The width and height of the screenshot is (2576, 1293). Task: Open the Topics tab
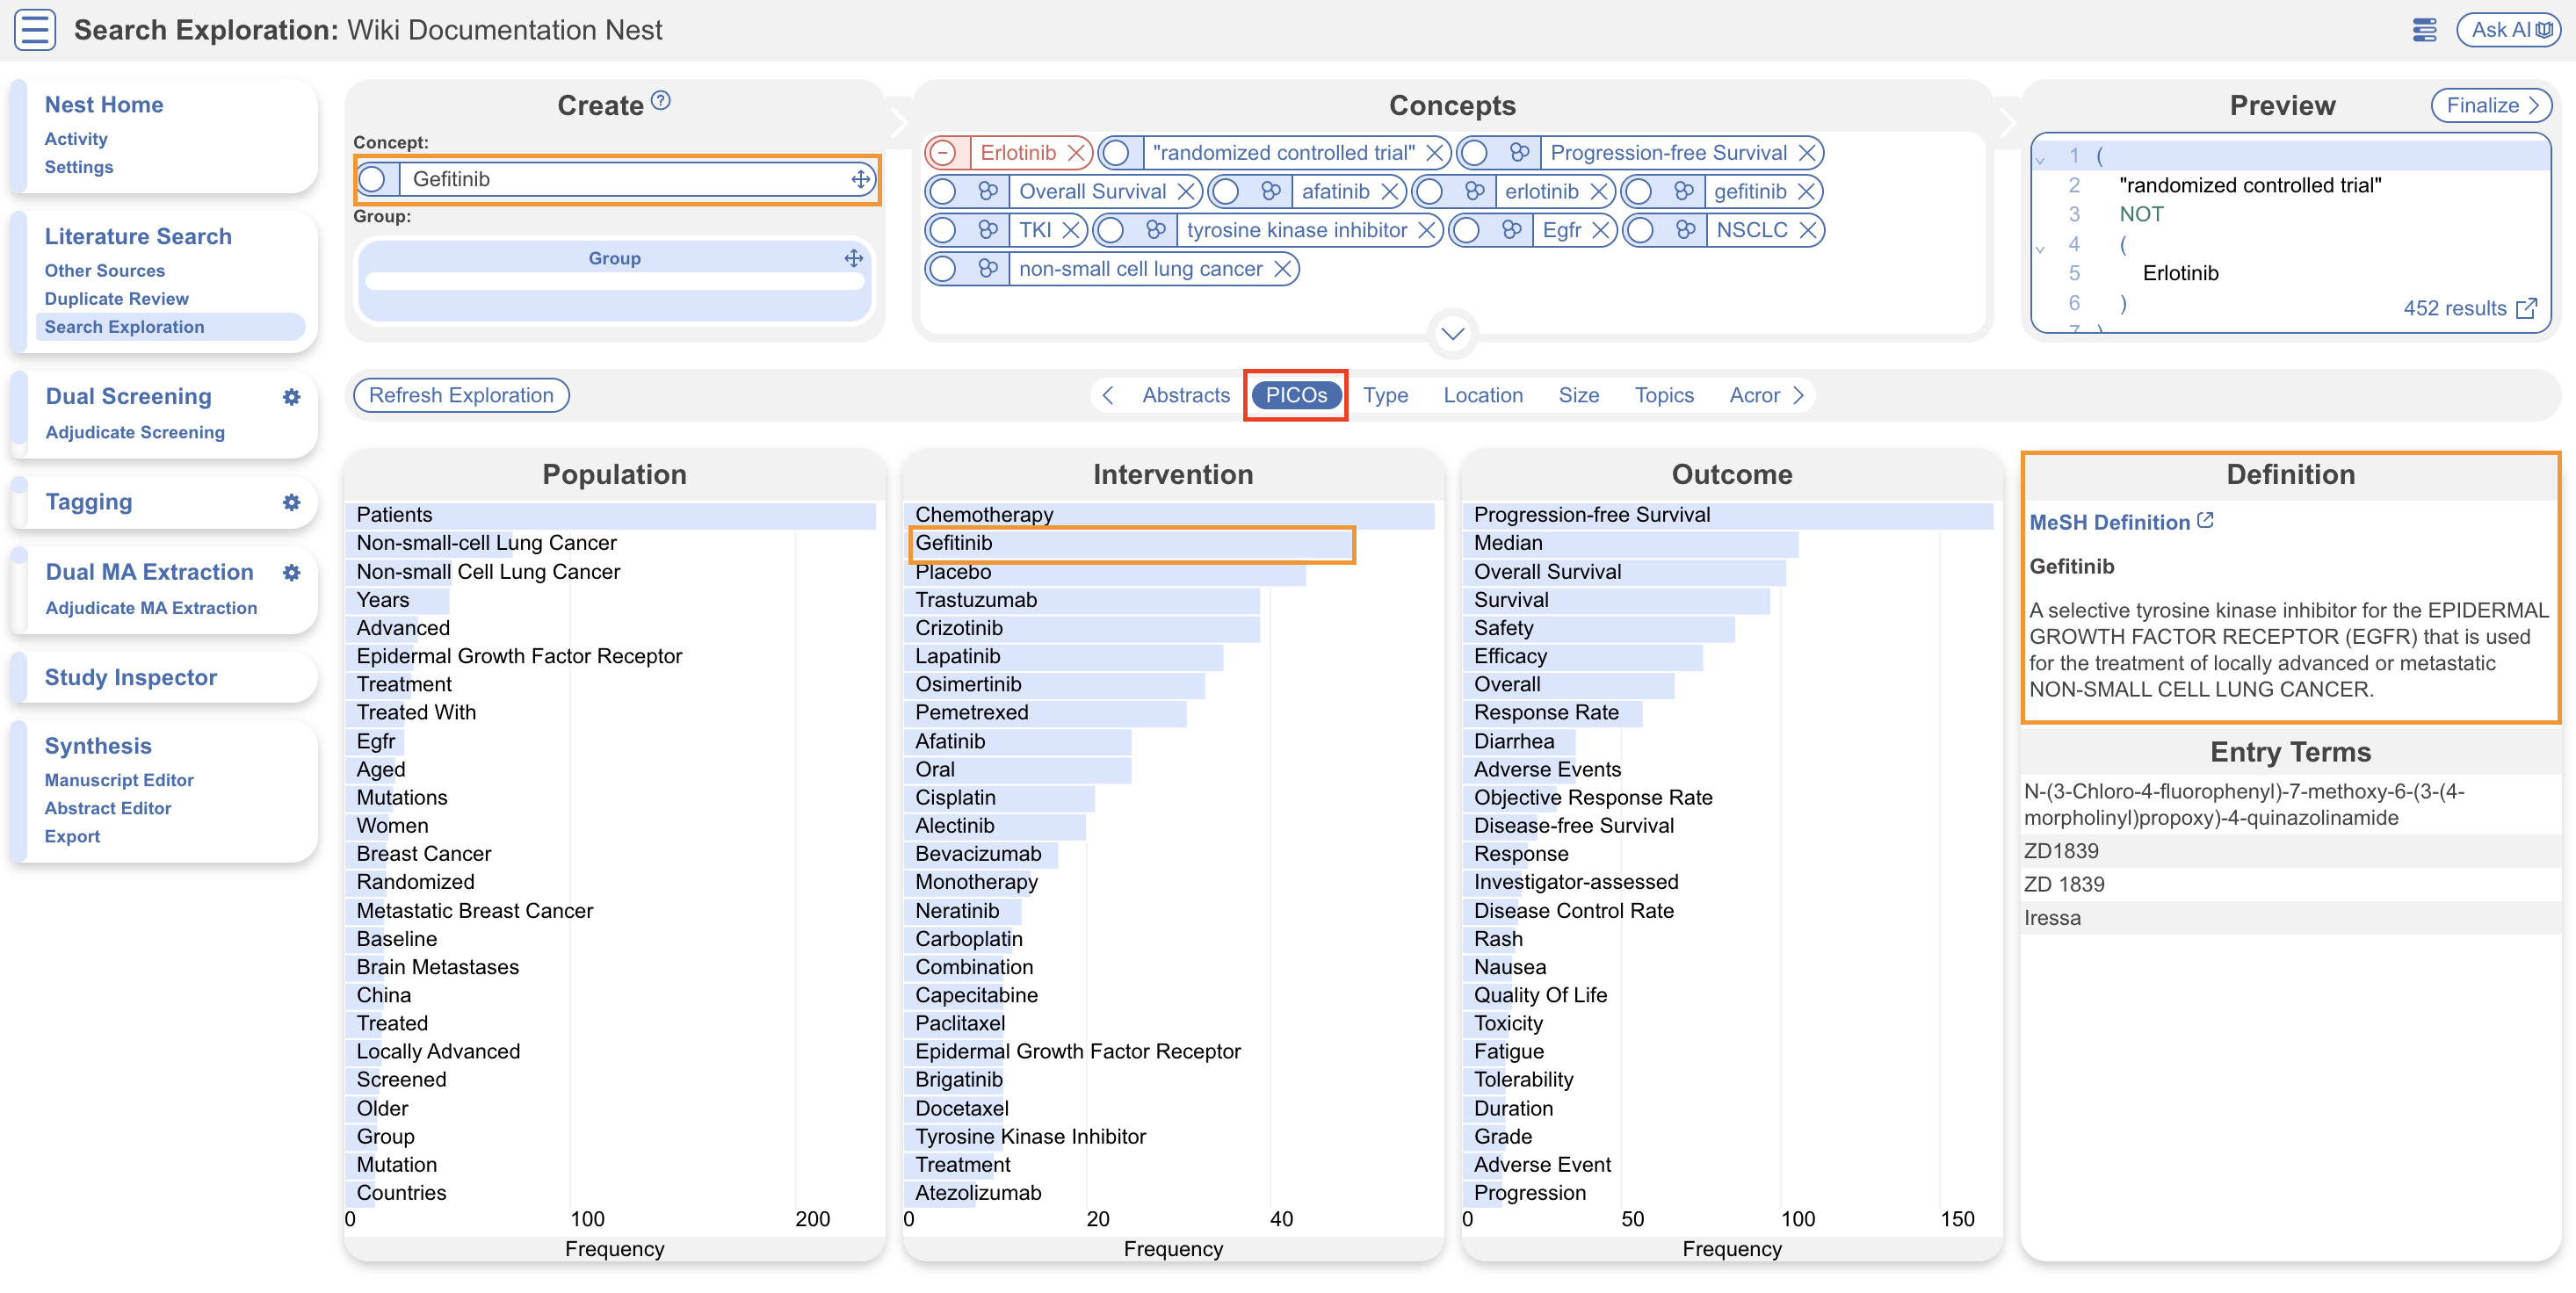pos(1663,395)
